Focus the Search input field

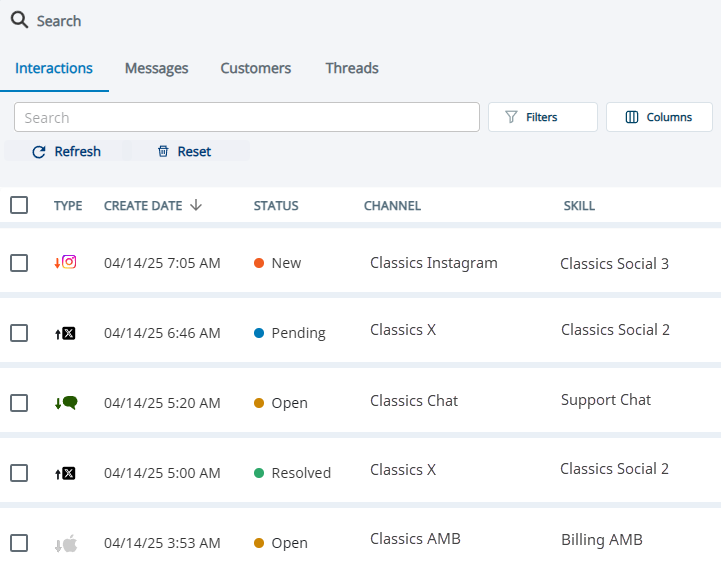[247, 117]
